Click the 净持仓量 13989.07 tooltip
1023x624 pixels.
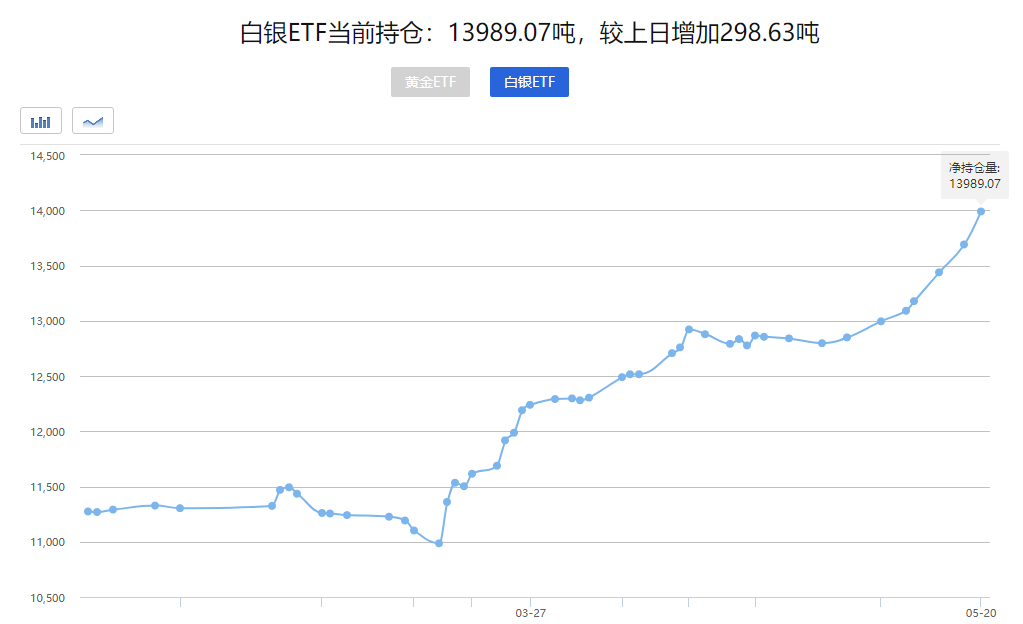click(x=974, y=176)
